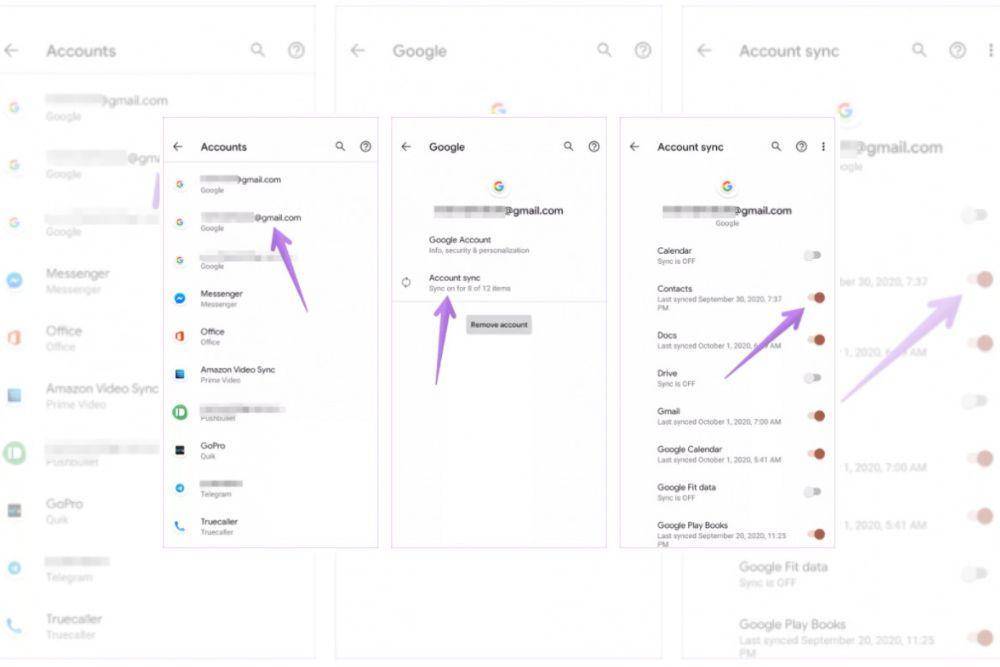This screenshot has height=667, width=1000.
Task: Open help in the foreground Google panel
Action: click(594, 147)
